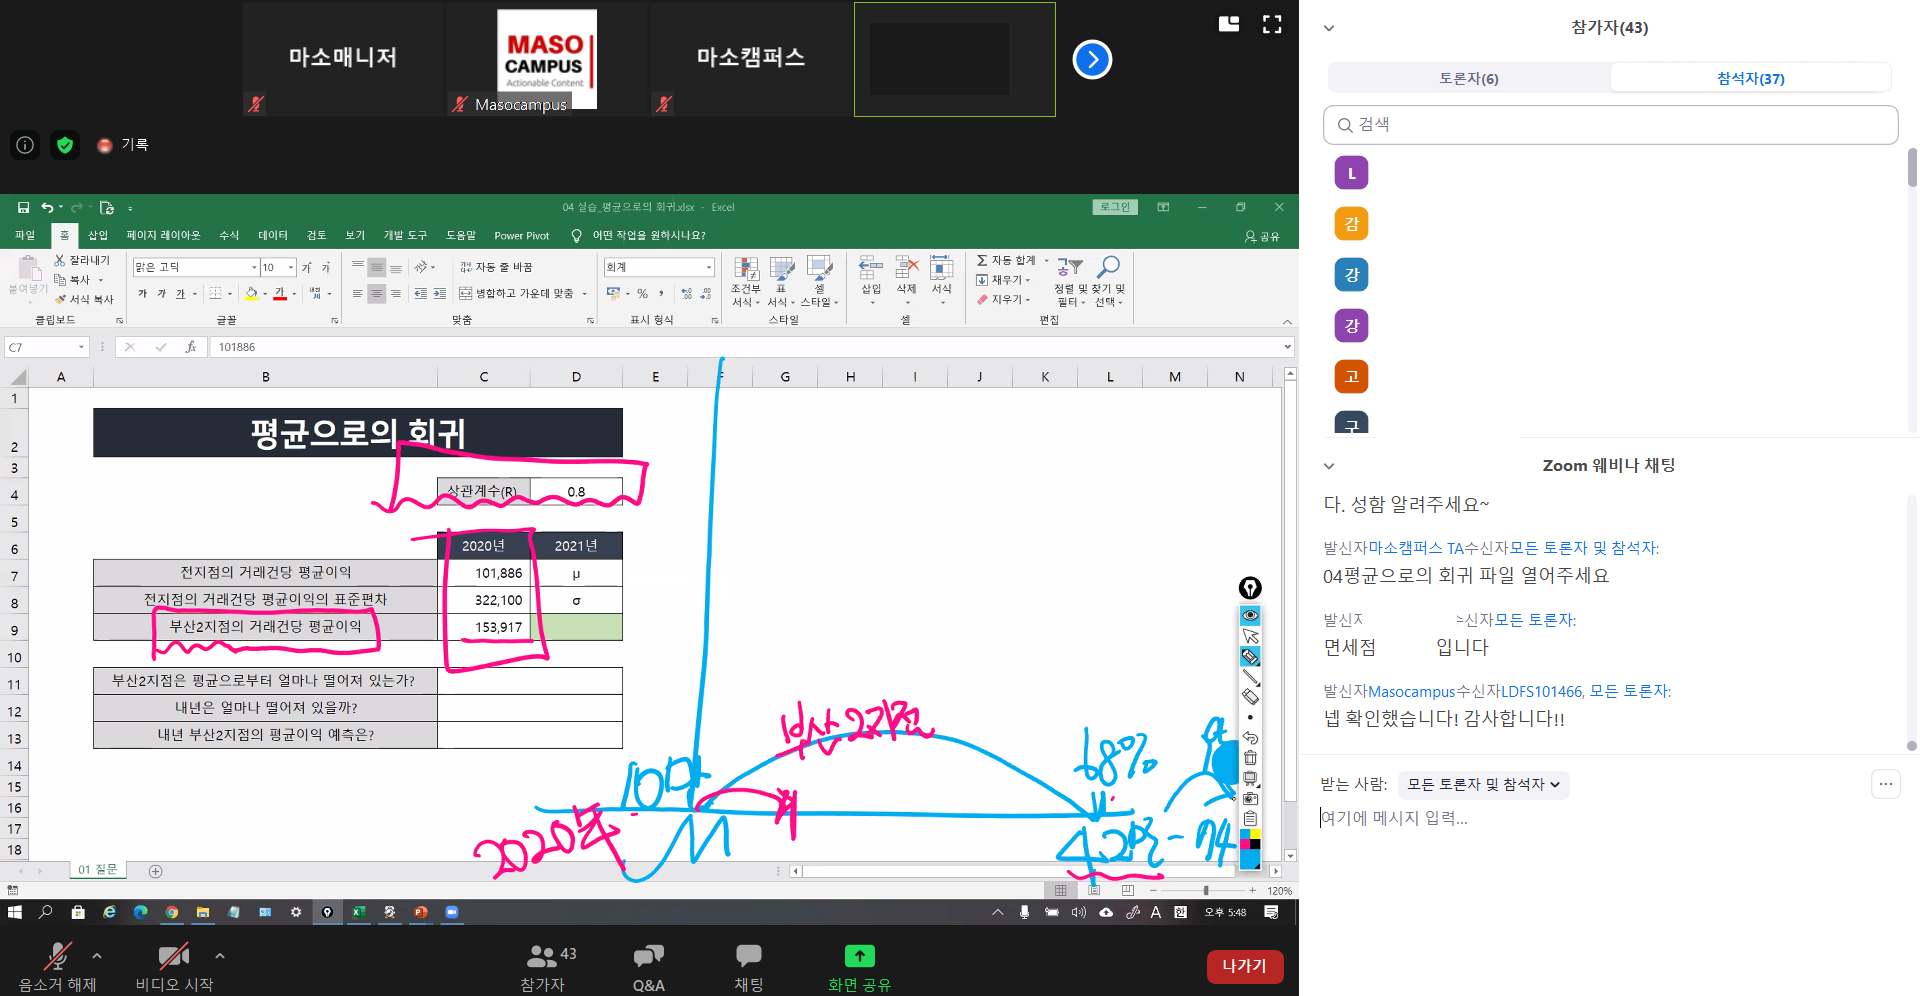
Task: Switch the video layout view icon
Action: pos(1229,25)
